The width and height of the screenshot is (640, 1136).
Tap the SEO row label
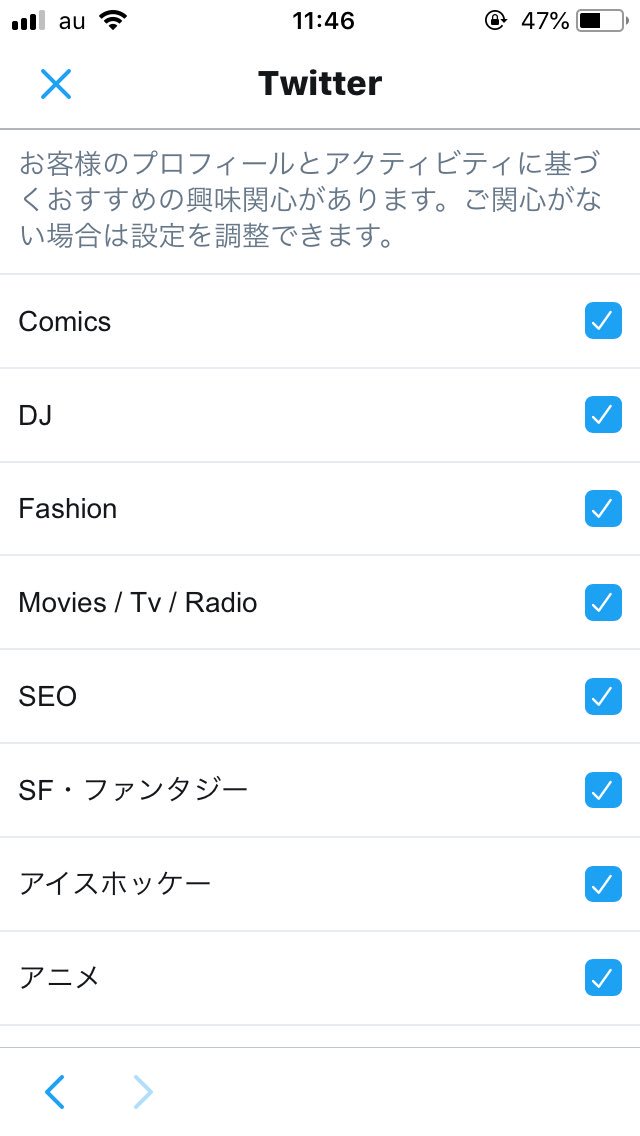pyautogui.click(x=48, y=697)
